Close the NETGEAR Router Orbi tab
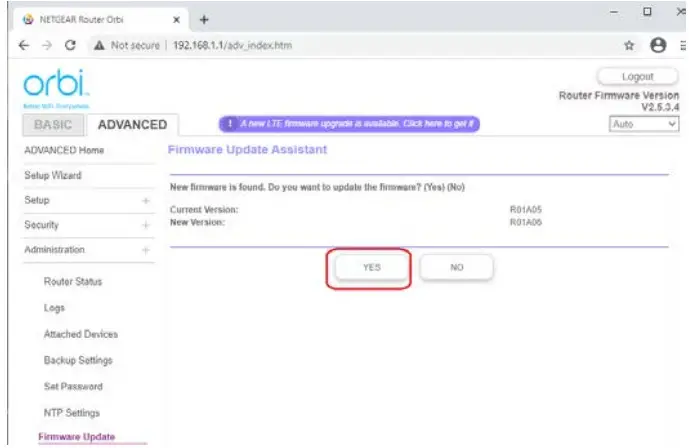This screenshot has width=689, height=448. tap(176, 20)
